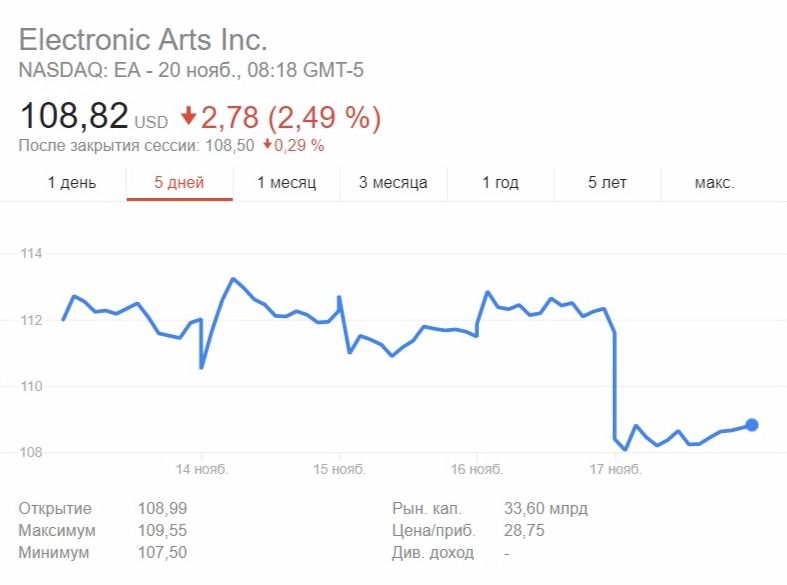
Task: Show the 5 лет chart range
Action: pos(607,183)
